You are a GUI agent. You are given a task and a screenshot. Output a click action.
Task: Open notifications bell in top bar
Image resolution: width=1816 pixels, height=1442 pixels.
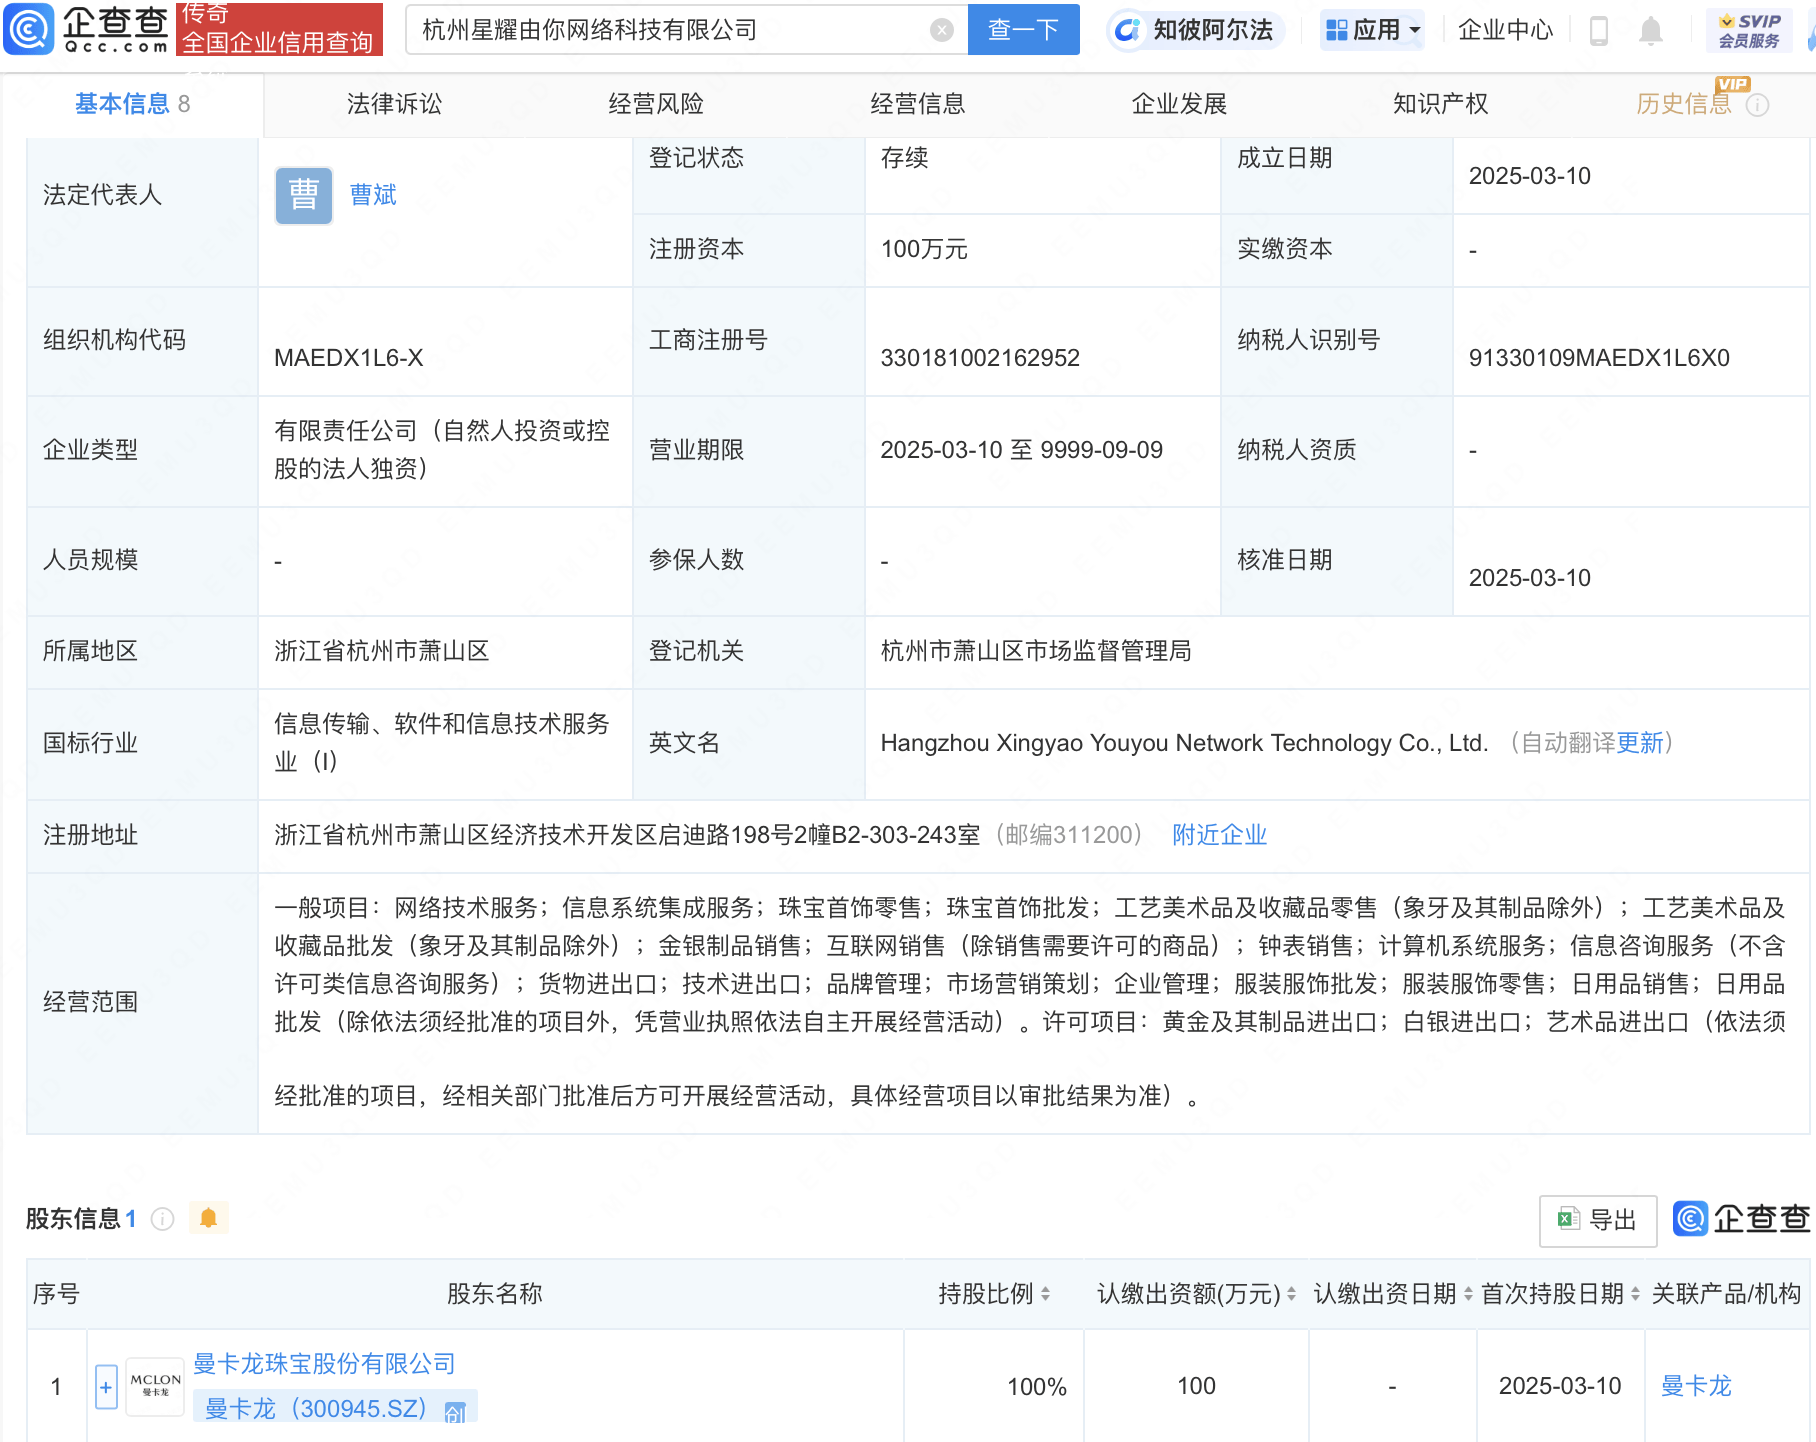pos(1651,31)
